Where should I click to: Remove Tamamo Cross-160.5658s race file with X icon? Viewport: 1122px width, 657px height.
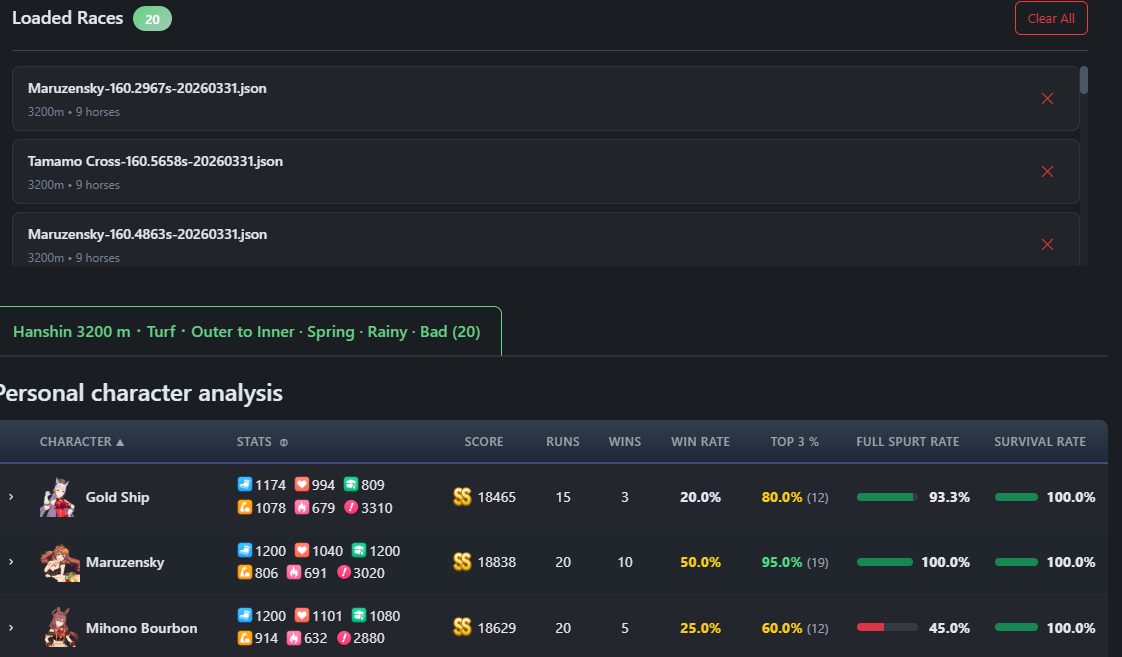[x=1047, y=172]
